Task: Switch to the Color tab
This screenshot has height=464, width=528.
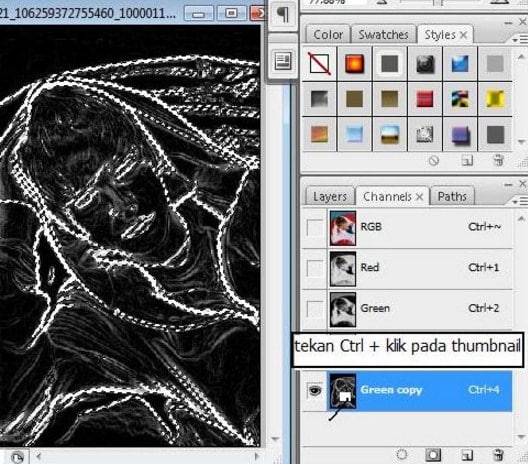Action: point(328,35)
